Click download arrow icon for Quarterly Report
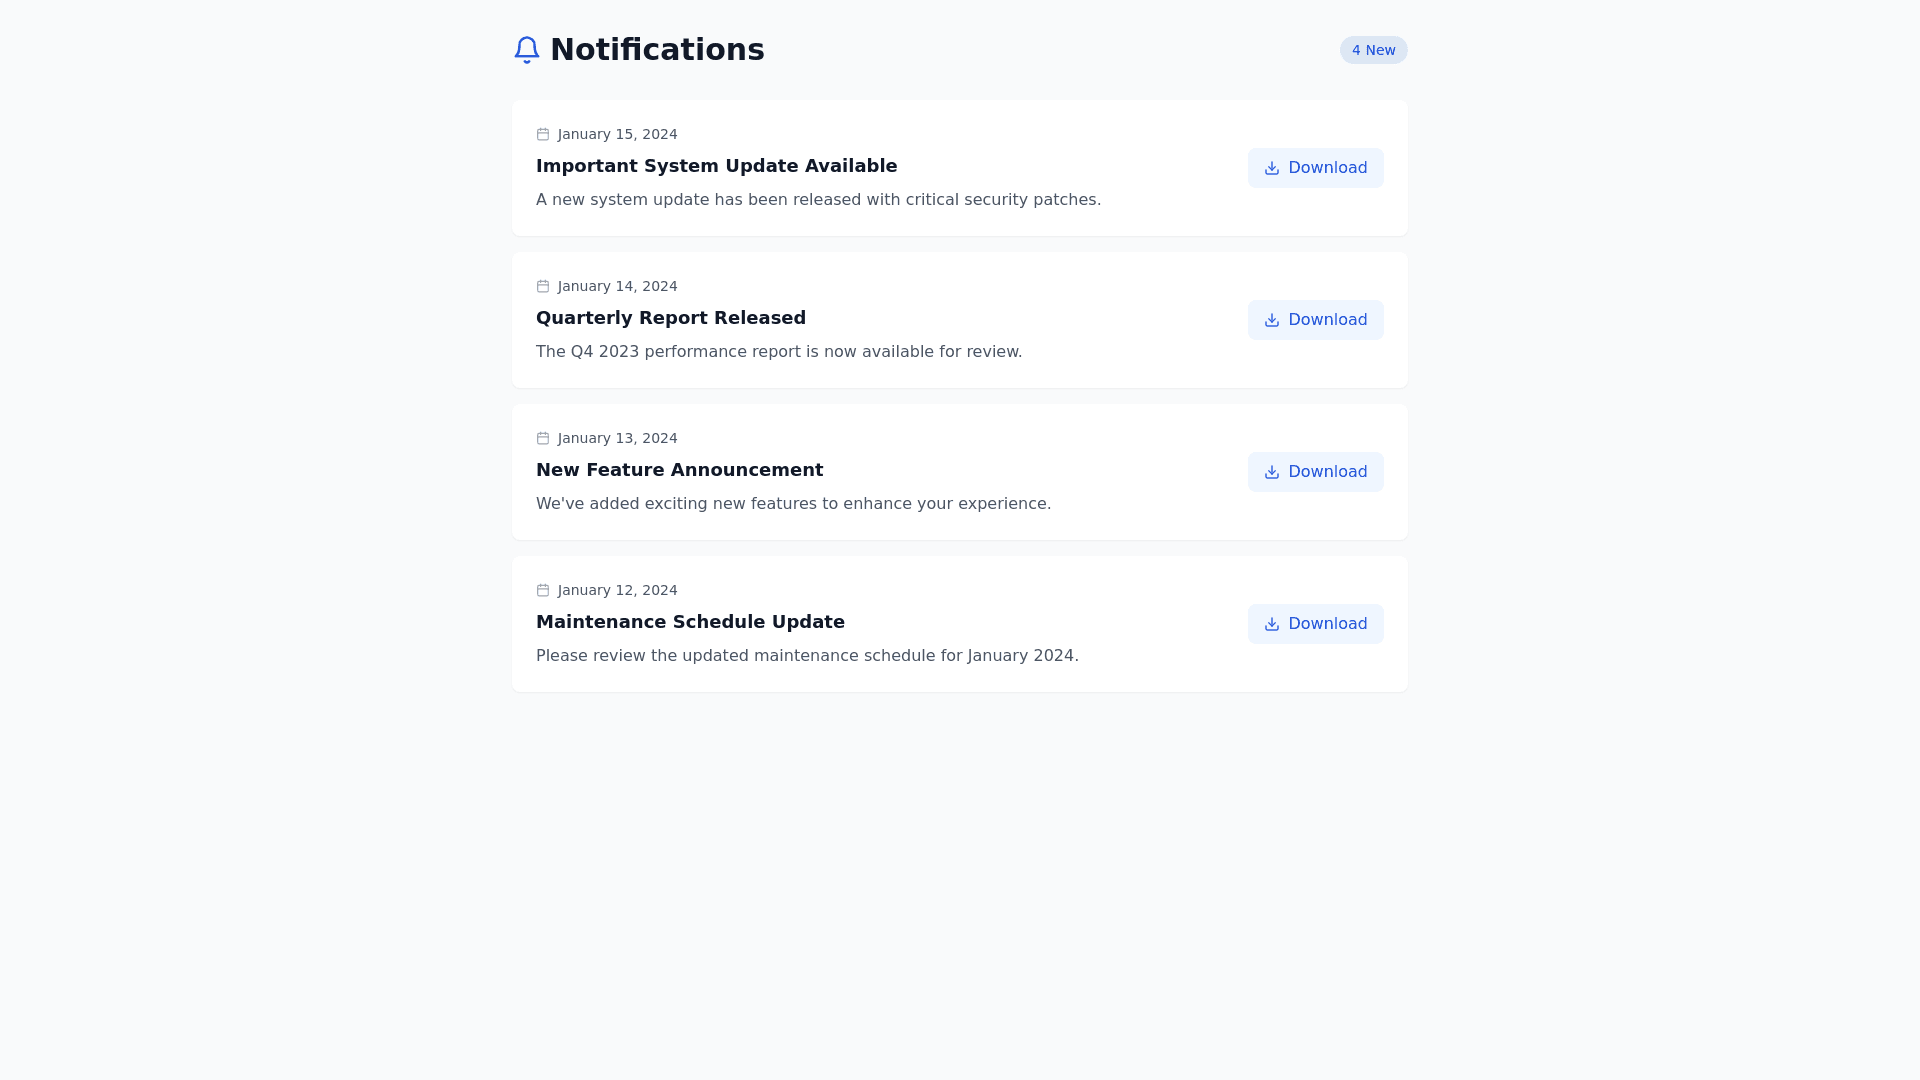 point(1272,320)
